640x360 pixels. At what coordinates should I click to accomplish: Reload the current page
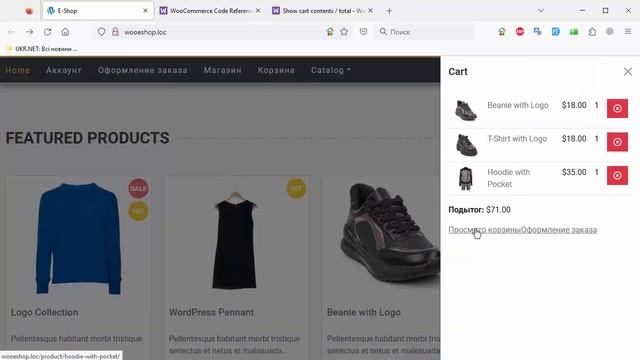click(47, 32)
